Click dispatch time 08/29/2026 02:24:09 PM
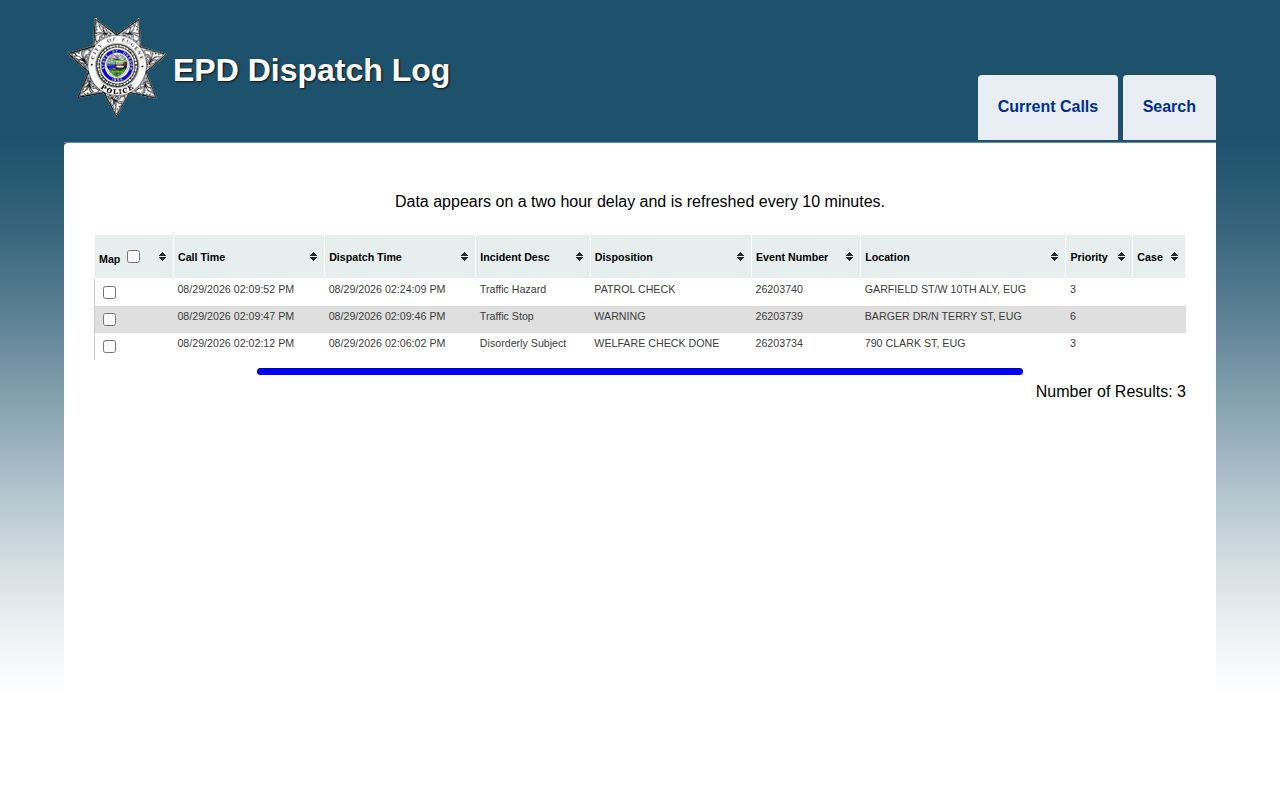Image resolution: width=1280 pixels, height=800 pixels. tap(387, 289)
